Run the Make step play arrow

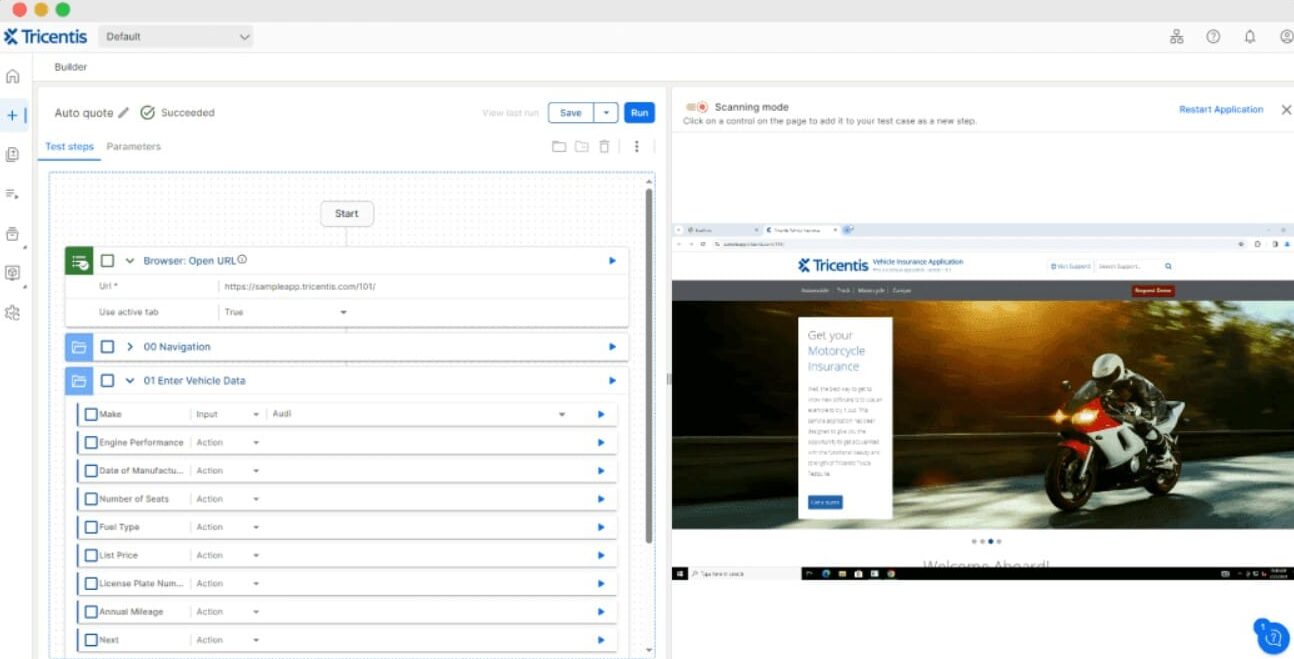tap(601, 414)
